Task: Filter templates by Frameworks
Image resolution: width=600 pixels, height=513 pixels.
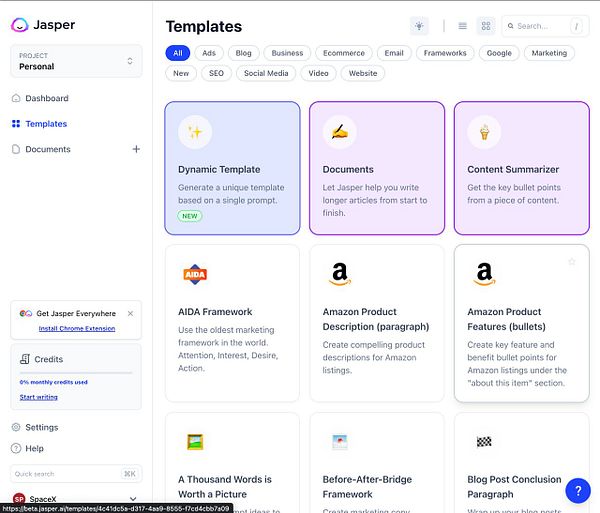Action: click(445, 53)
